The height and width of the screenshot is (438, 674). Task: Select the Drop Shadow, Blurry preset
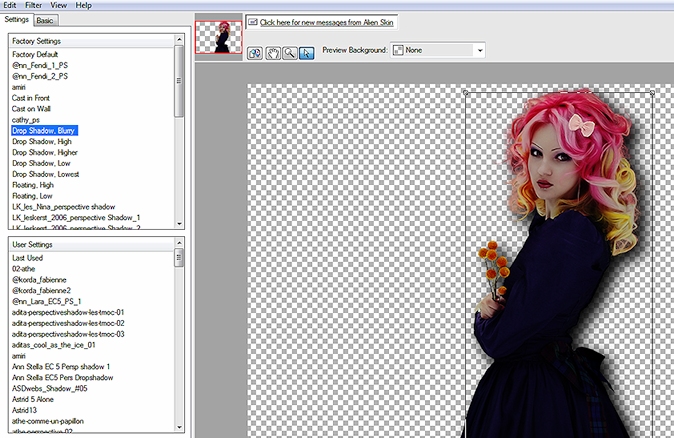44,131
